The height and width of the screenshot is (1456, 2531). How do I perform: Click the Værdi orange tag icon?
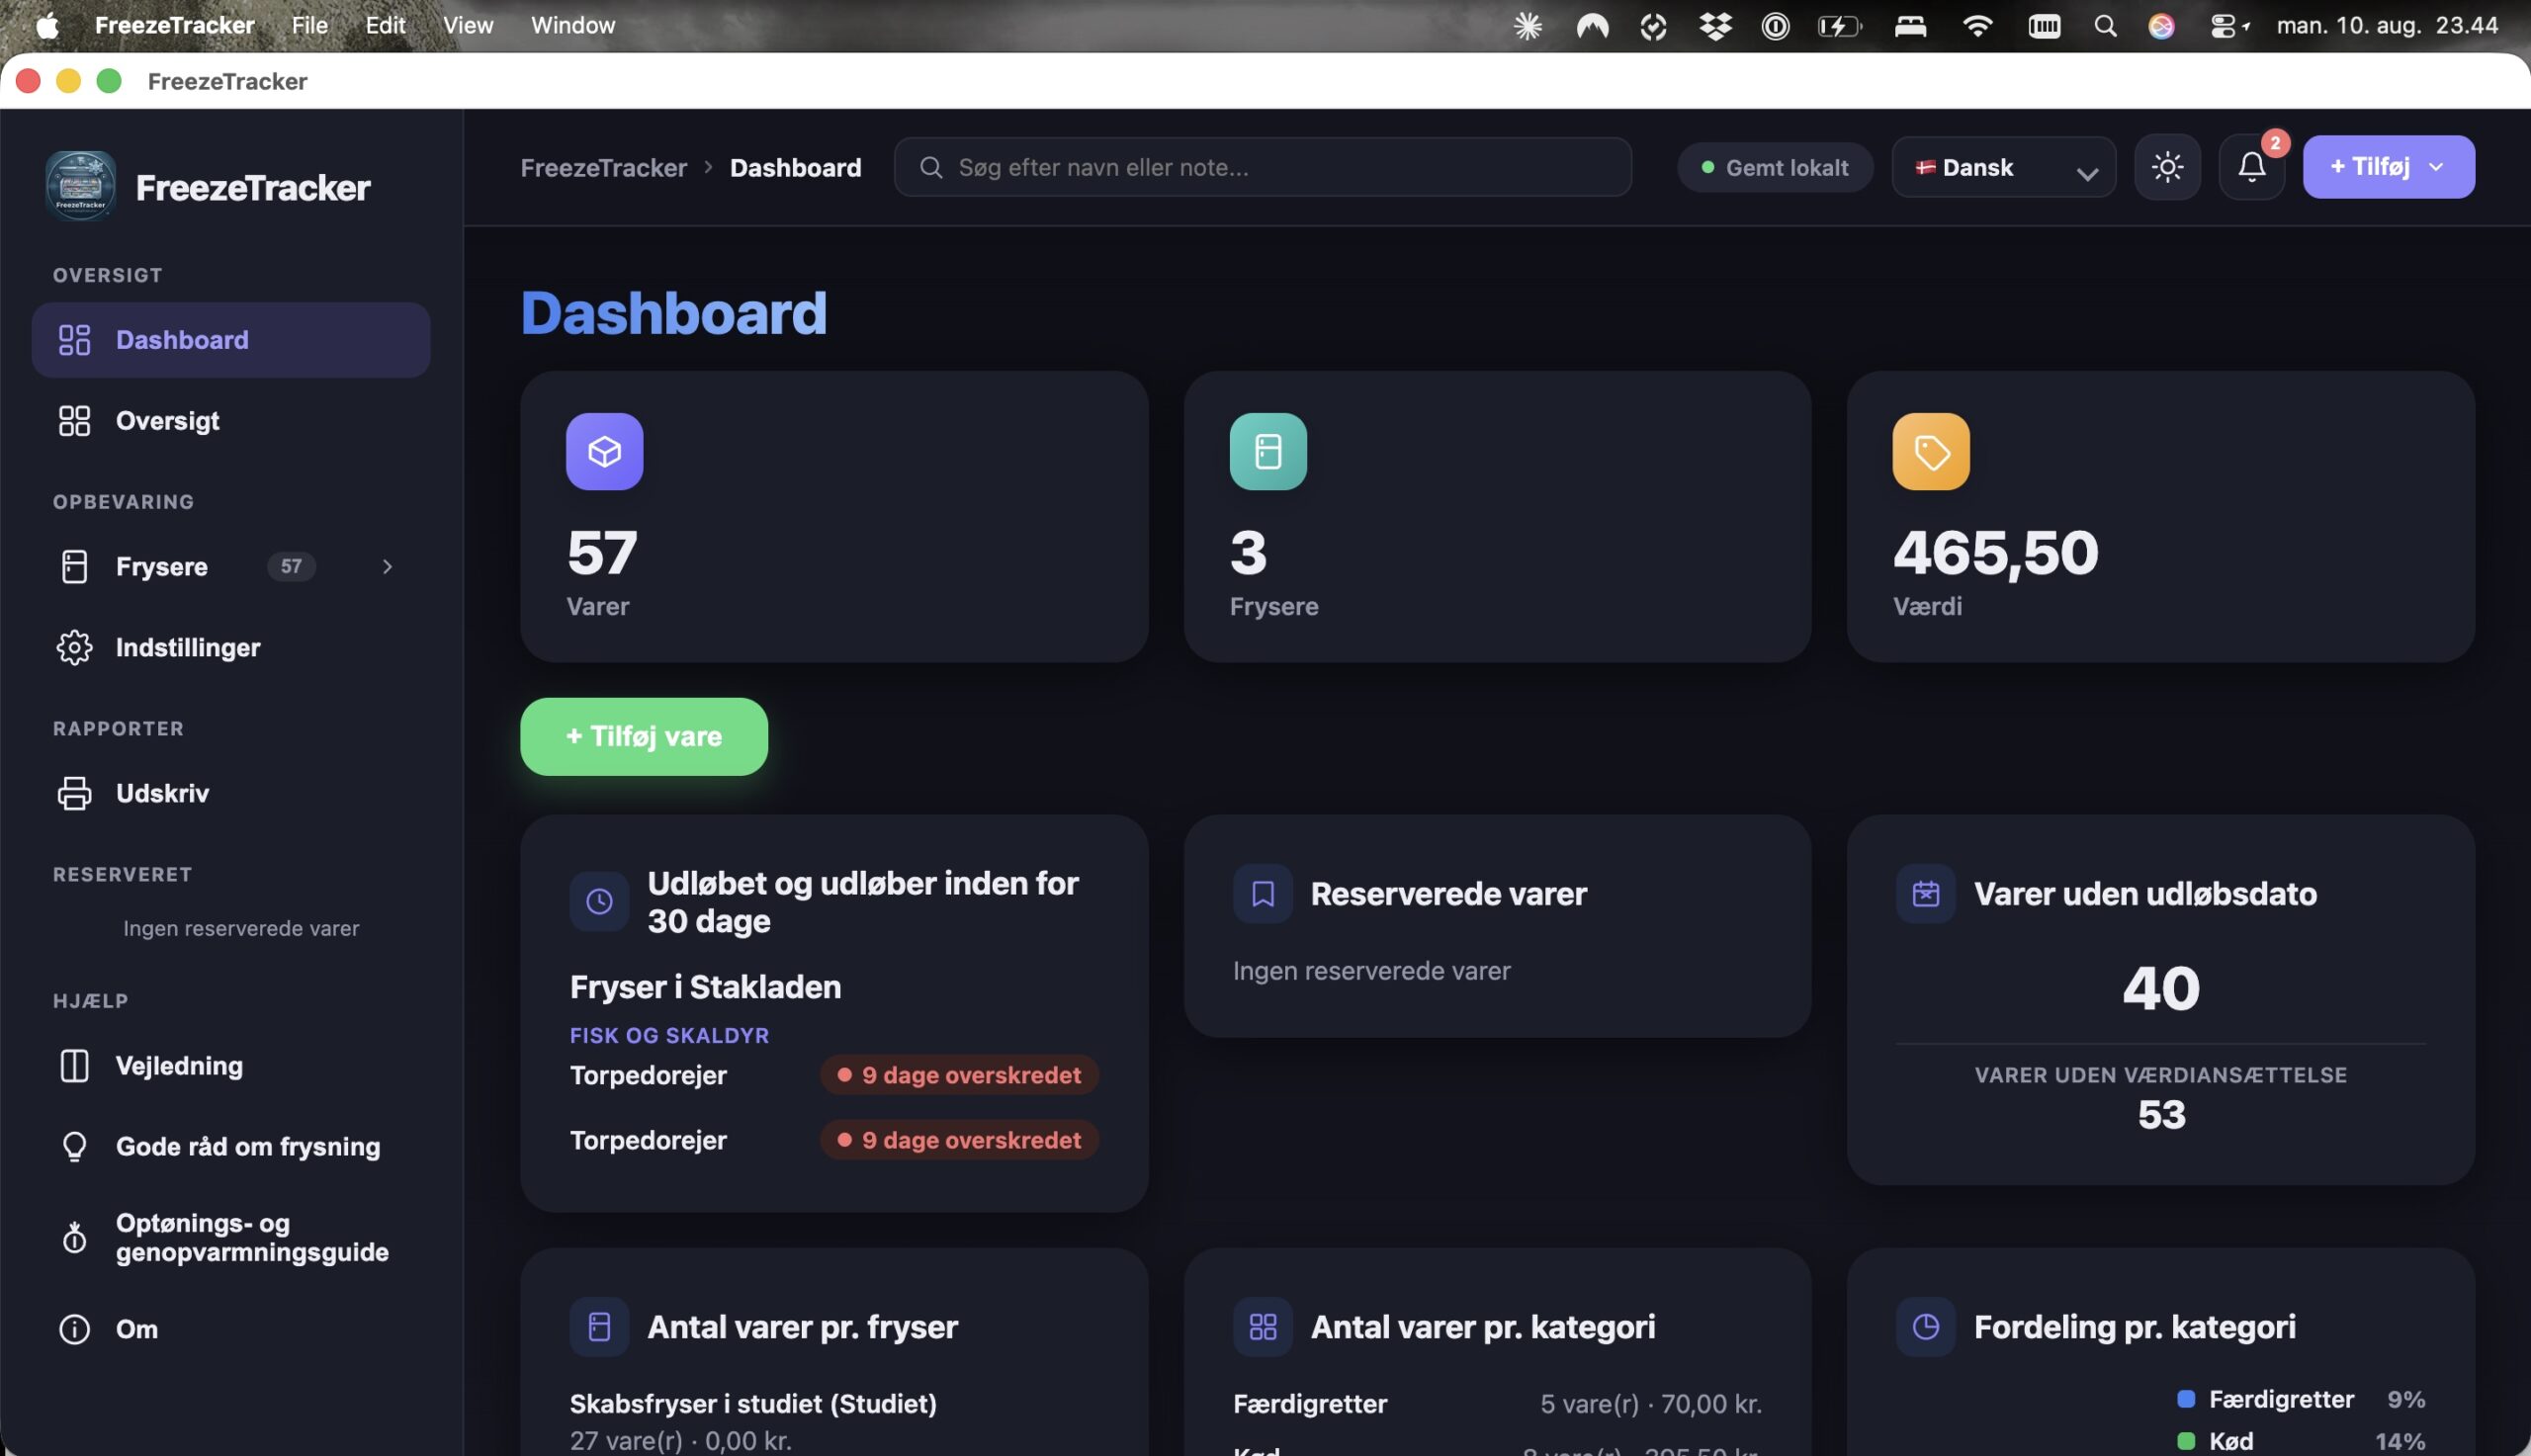1931,452
